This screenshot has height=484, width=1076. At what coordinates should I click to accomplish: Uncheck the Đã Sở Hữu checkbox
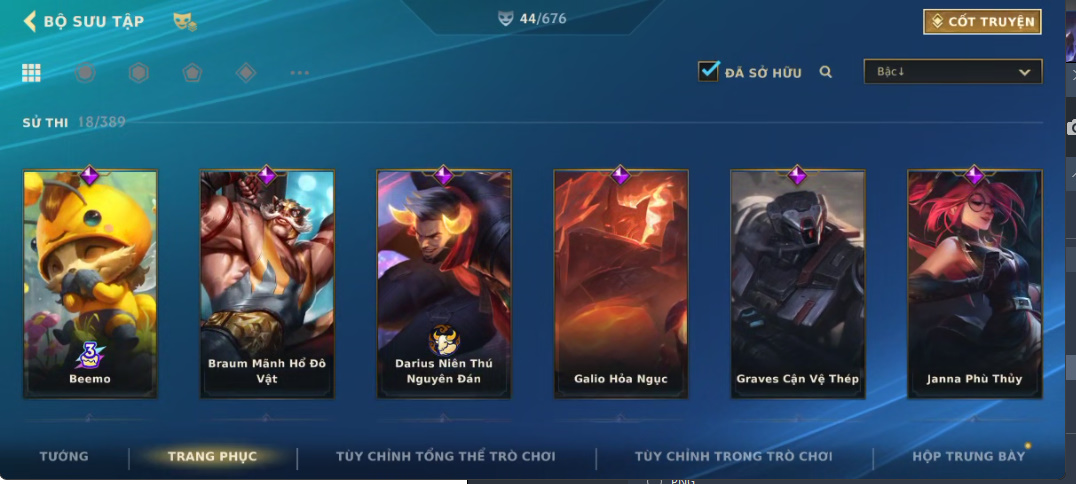tap(708, 71)
